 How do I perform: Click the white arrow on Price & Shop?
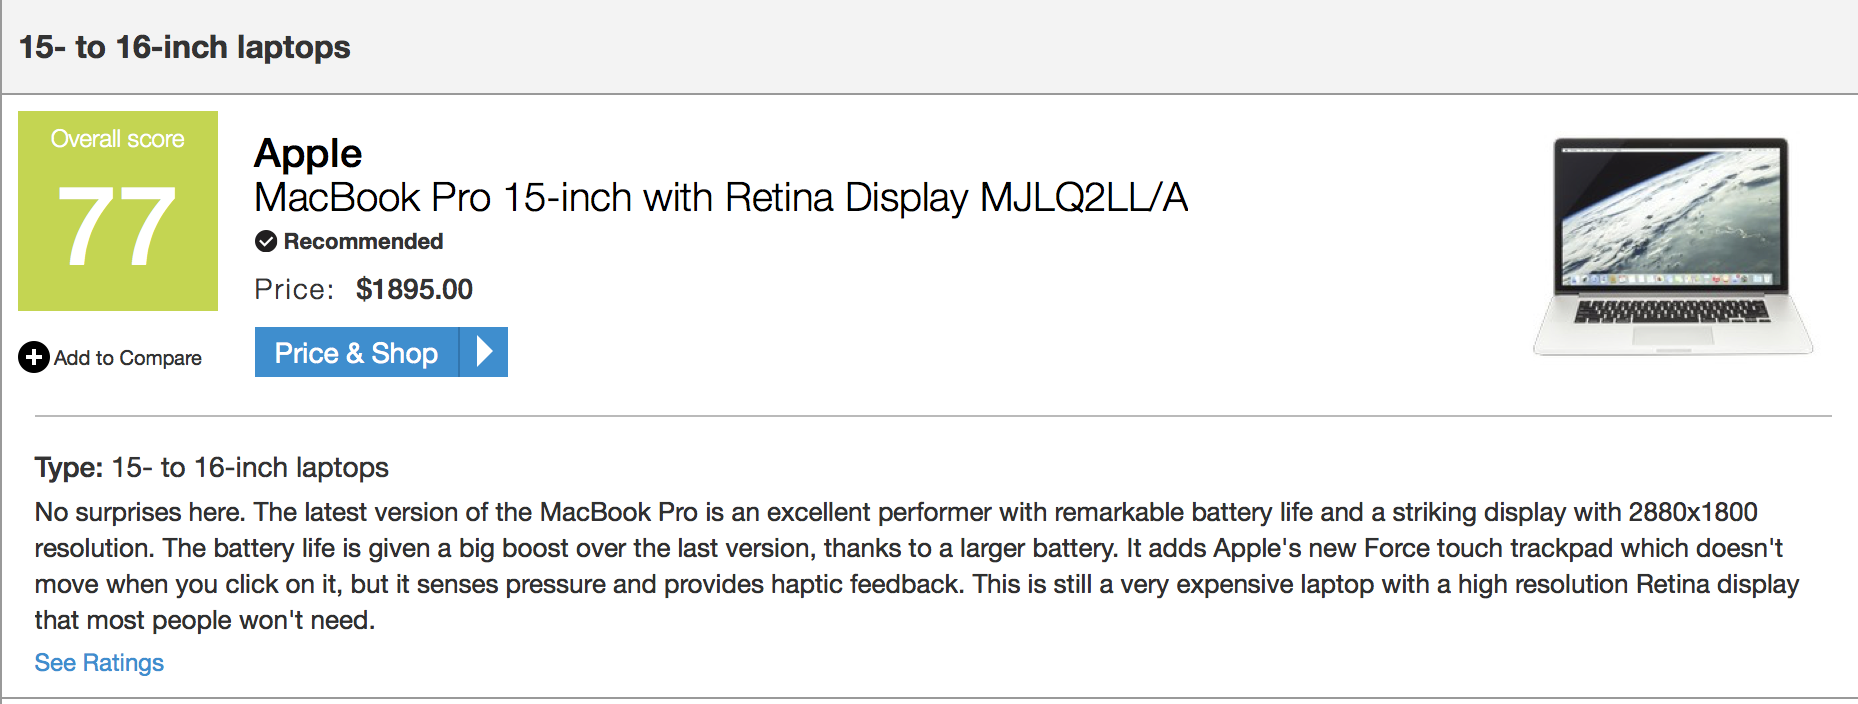tap(484, 352)
